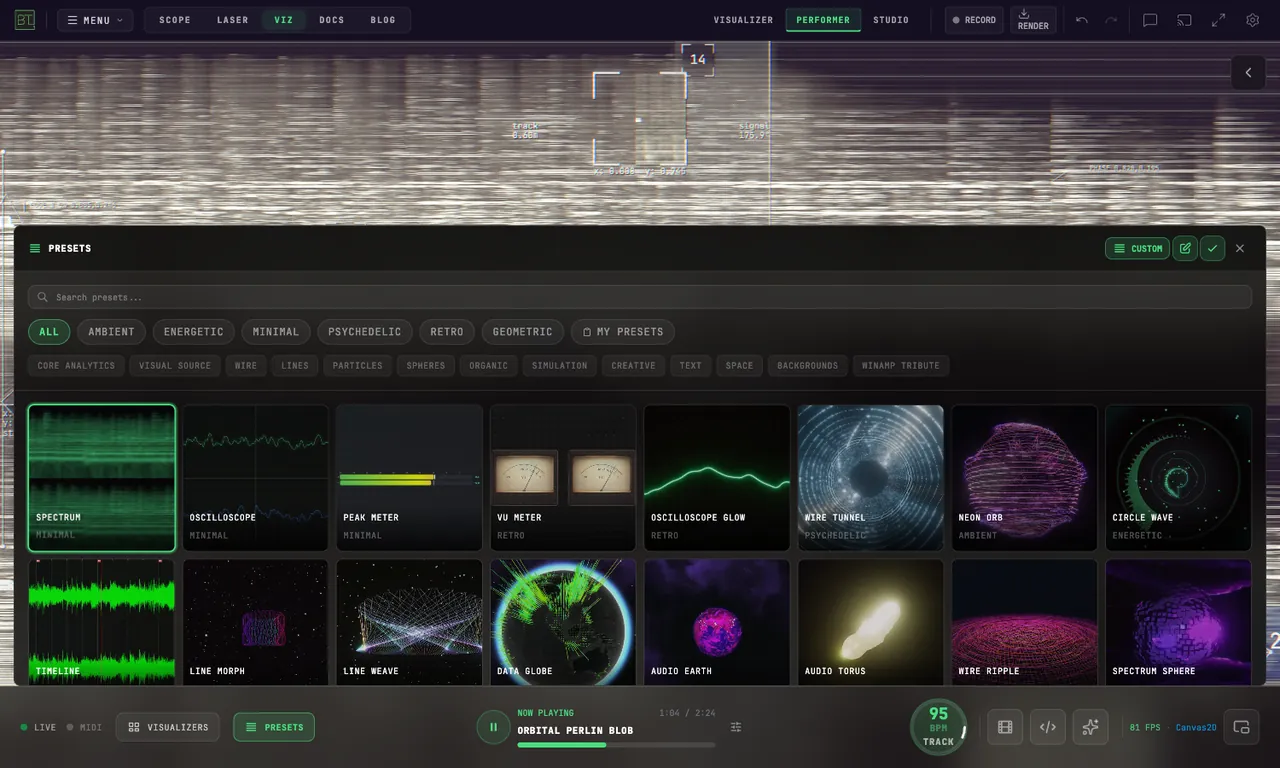Select PERFORMER mode
This screenshot has height=768, width=1280.
click(x=823, y=20)
